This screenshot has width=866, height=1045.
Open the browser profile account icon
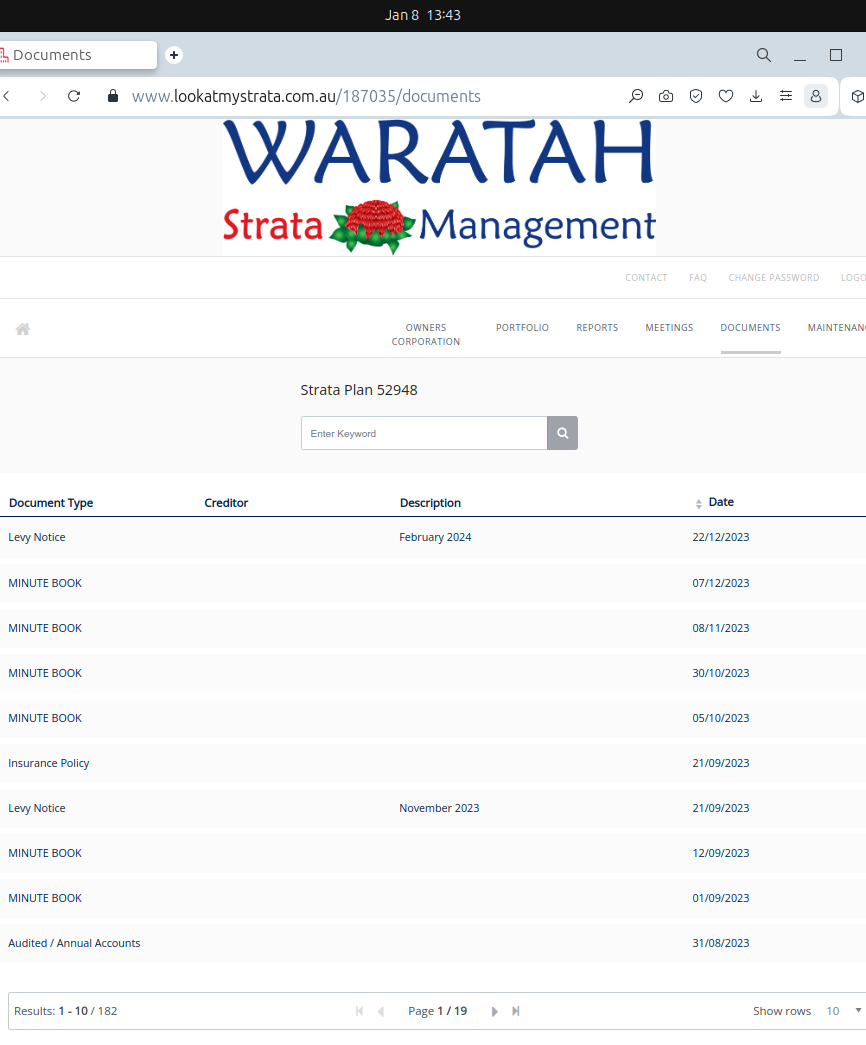(x=816, y=96)
